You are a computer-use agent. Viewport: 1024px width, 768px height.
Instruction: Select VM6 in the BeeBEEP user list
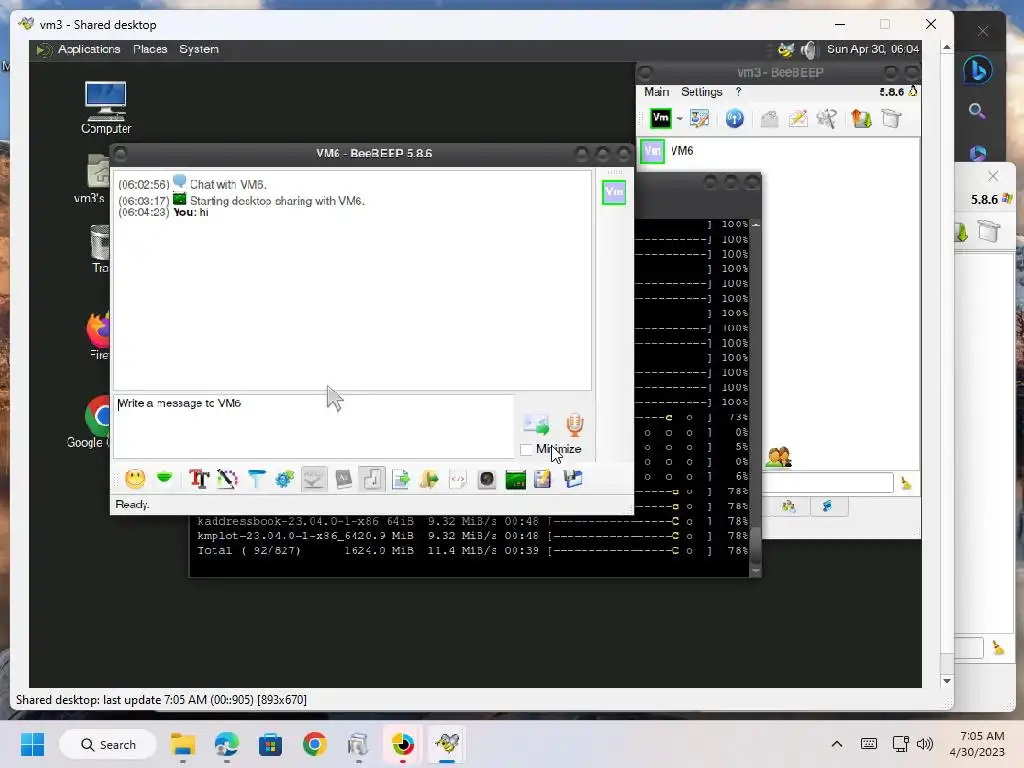pyautogui.click(x=778, y=151)
